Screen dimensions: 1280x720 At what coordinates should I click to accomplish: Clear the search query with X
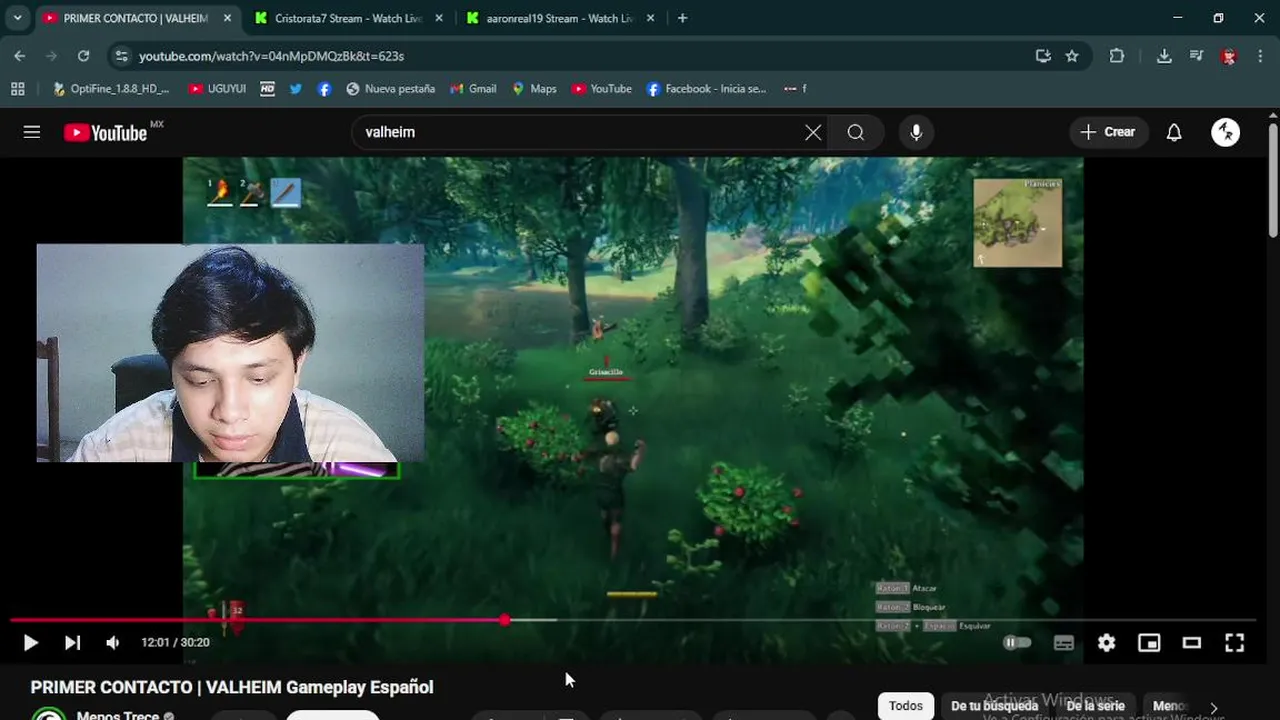pyautogui.click(x=813, y=132)
